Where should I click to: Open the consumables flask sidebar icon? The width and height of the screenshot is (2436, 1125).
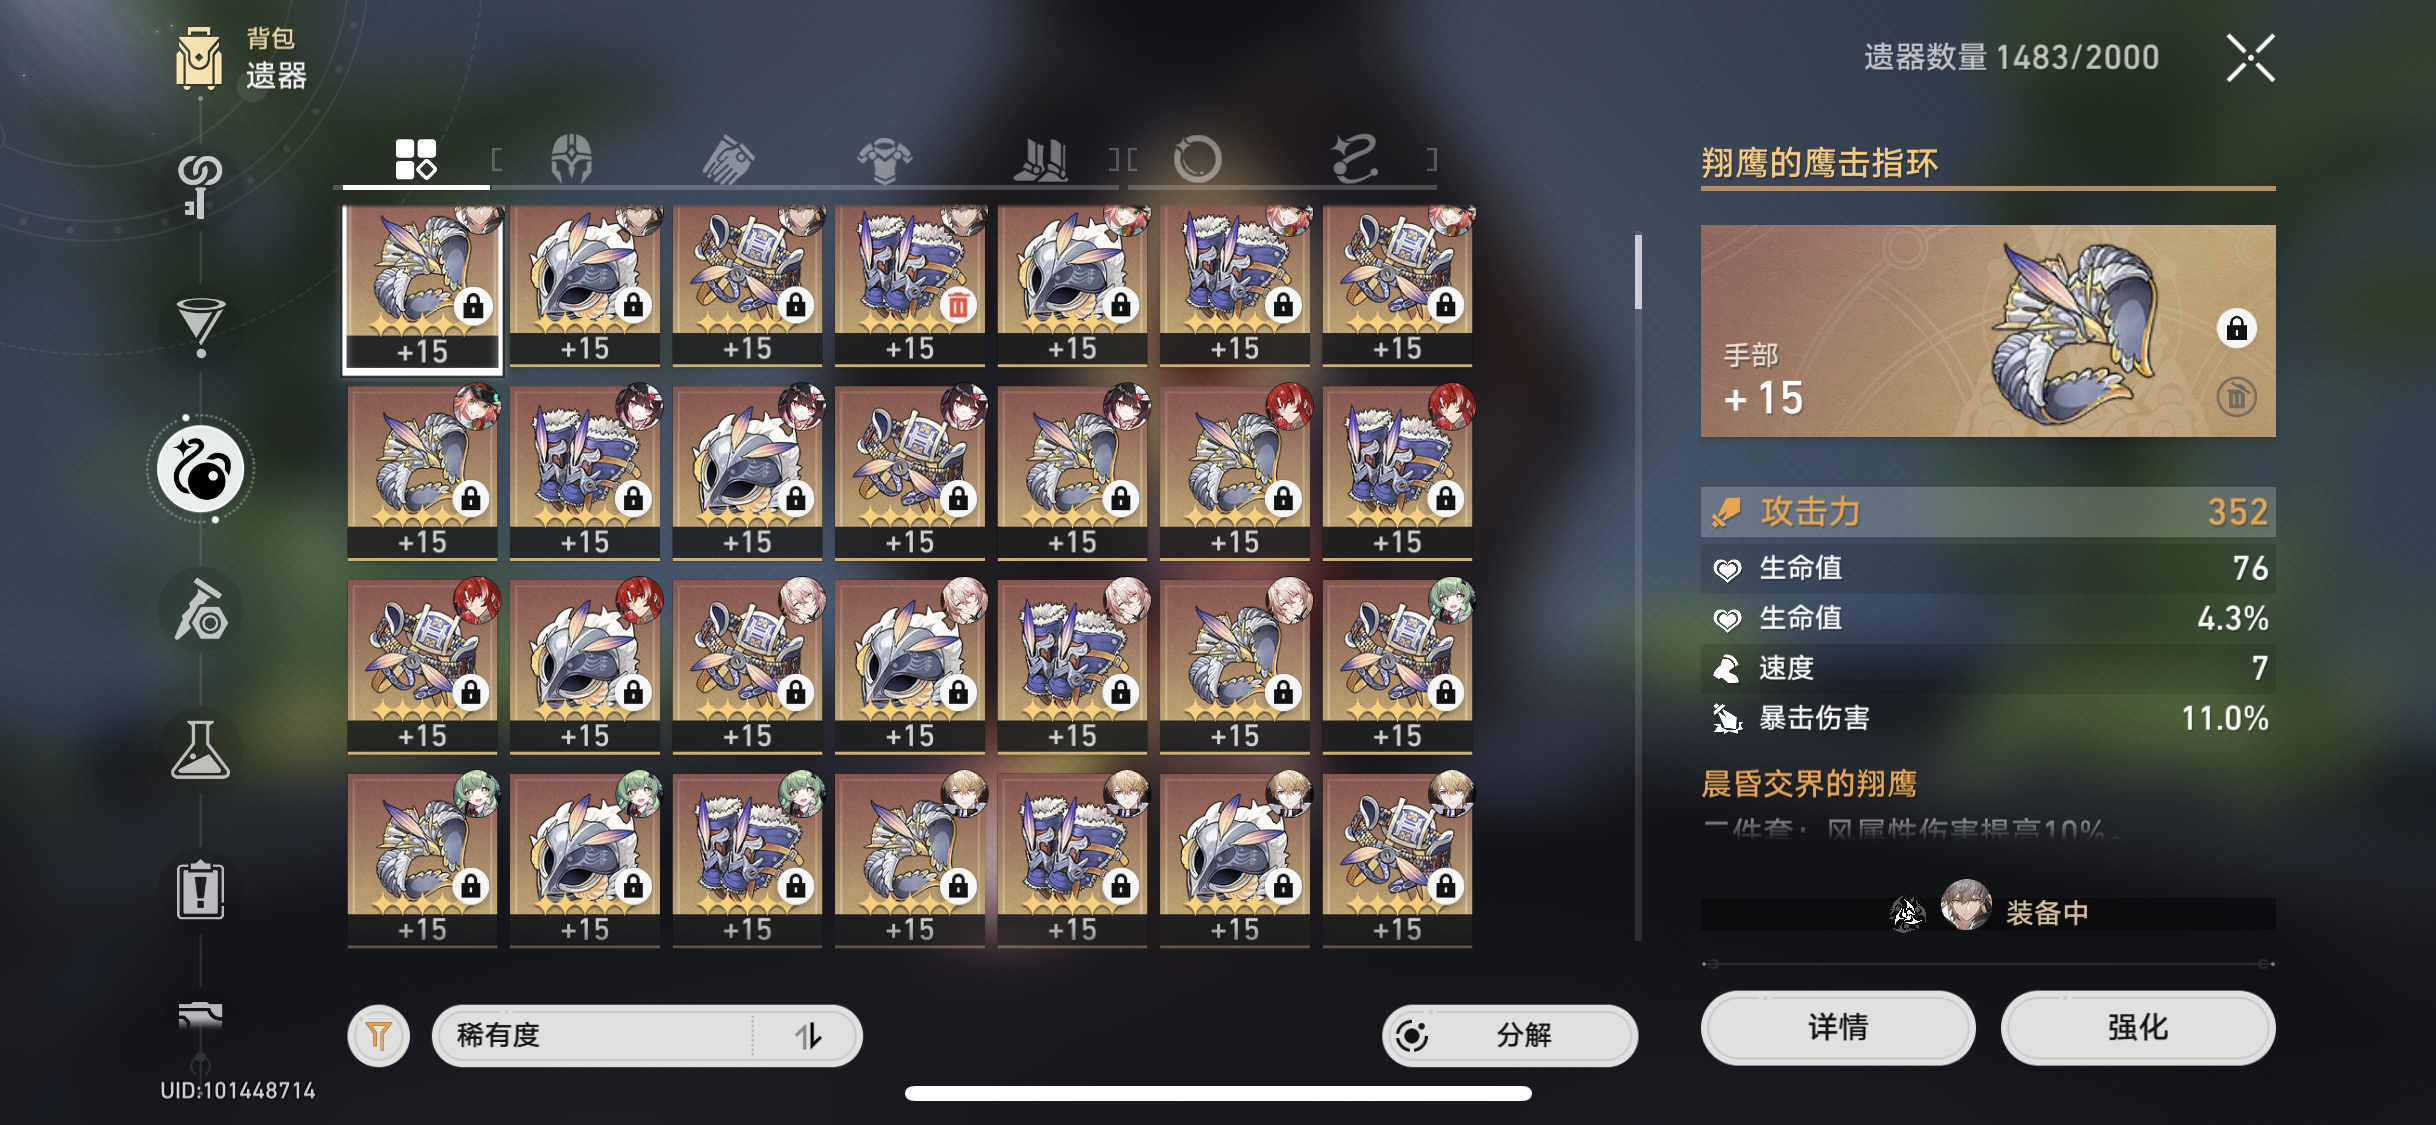tap(201, 750)
